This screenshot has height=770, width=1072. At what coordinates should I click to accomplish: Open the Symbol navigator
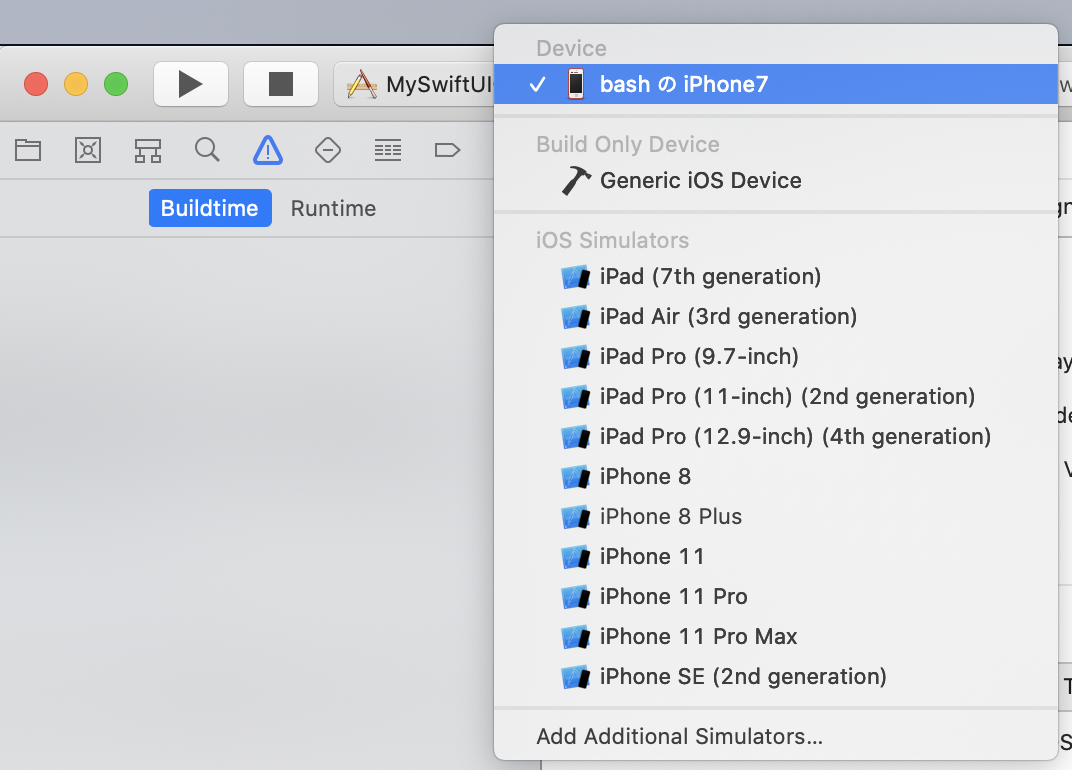(148, 150)
